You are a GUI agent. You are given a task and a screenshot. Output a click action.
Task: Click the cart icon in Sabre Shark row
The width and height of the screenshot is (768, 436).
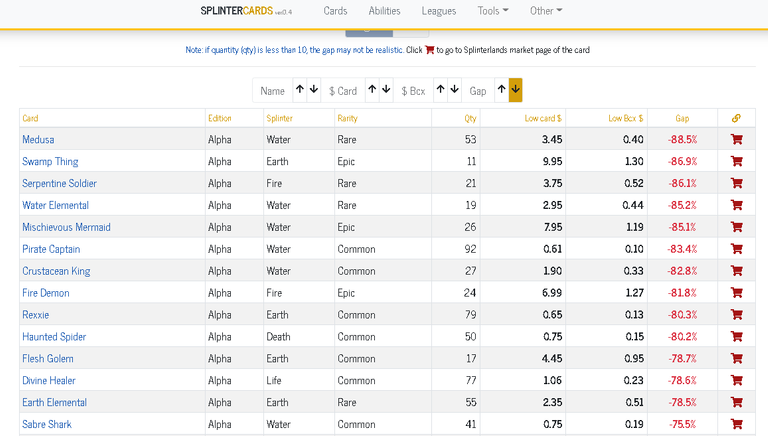(x=736, y=424)
